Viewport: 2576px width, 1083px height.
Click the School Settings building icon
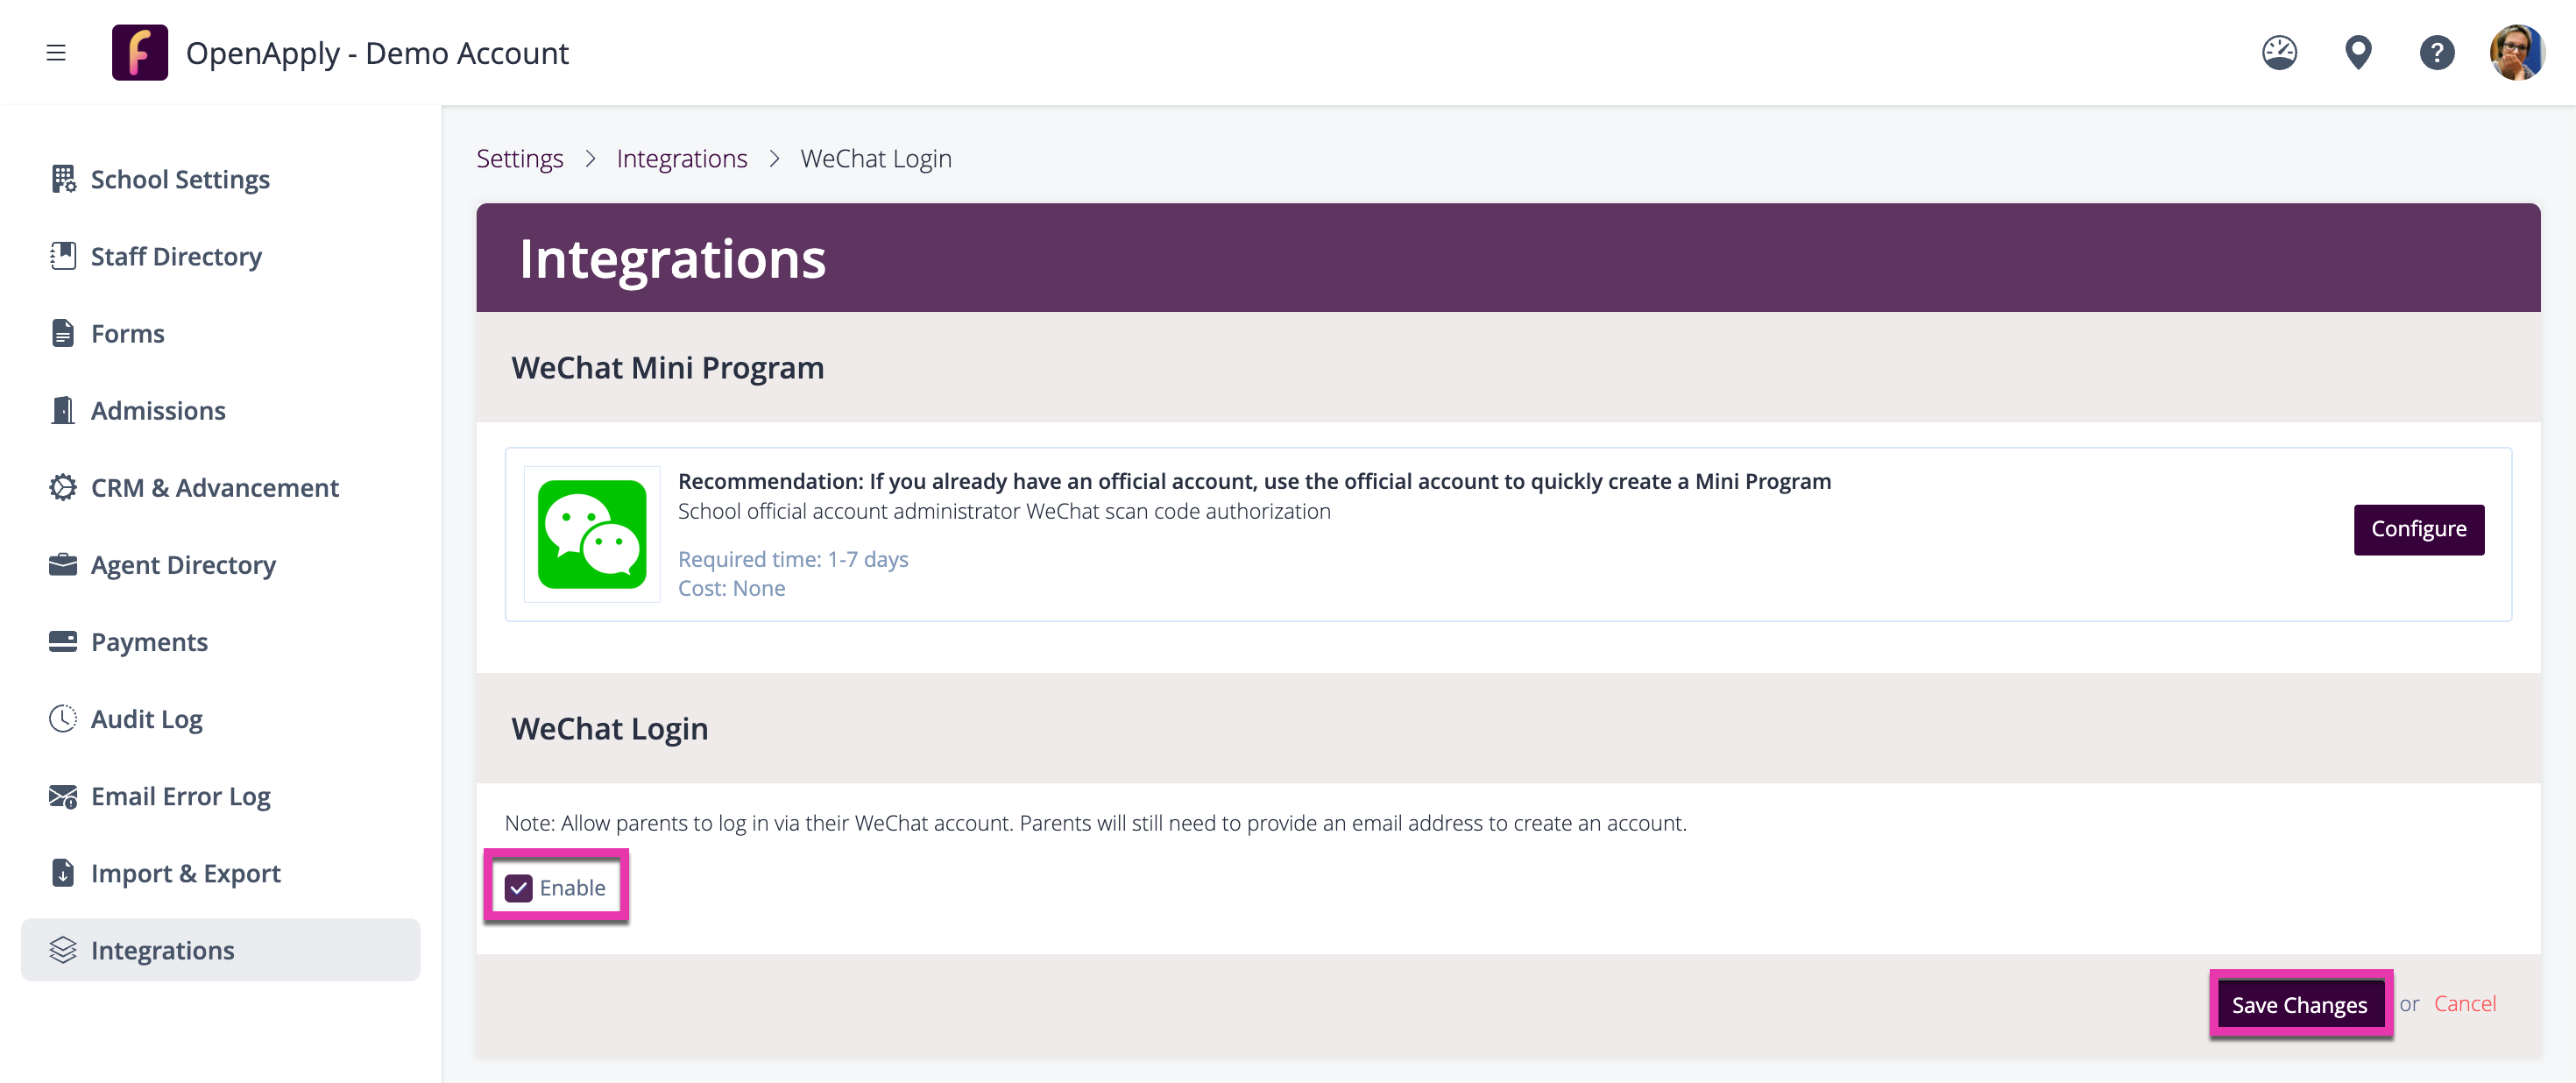(x=63, y=179)
